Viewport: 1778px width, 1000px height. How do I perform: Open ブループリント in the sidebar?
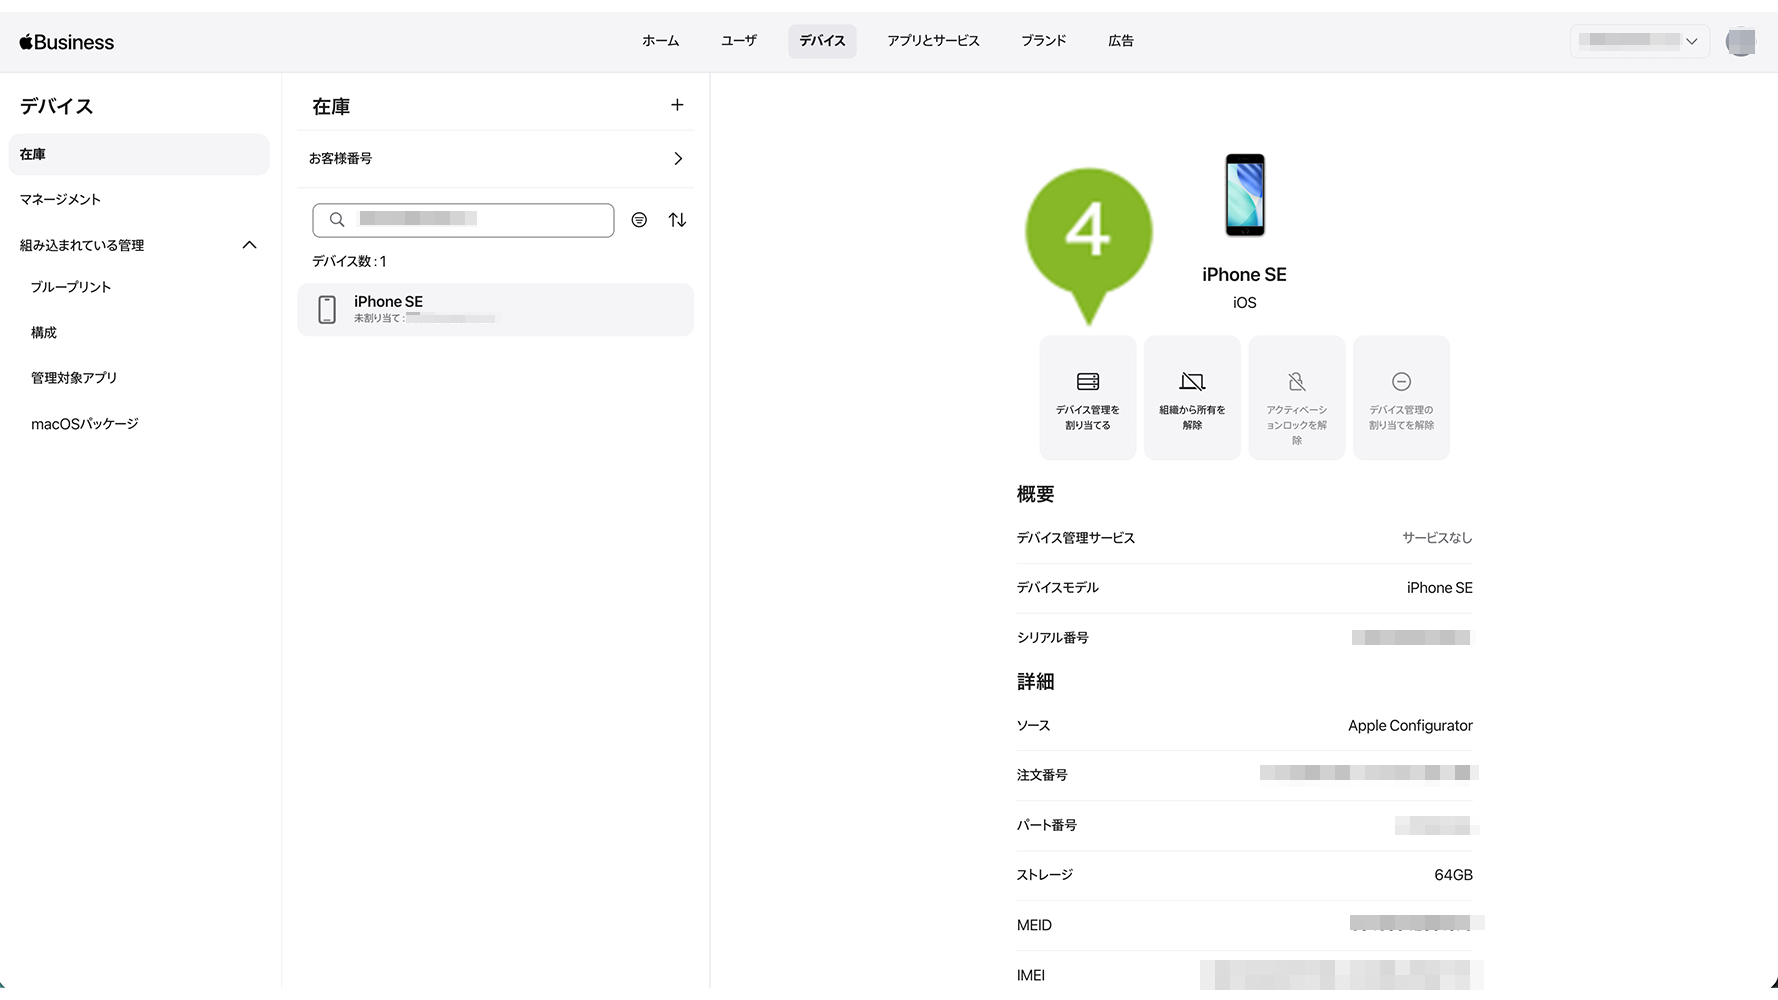tap(71, 287)
